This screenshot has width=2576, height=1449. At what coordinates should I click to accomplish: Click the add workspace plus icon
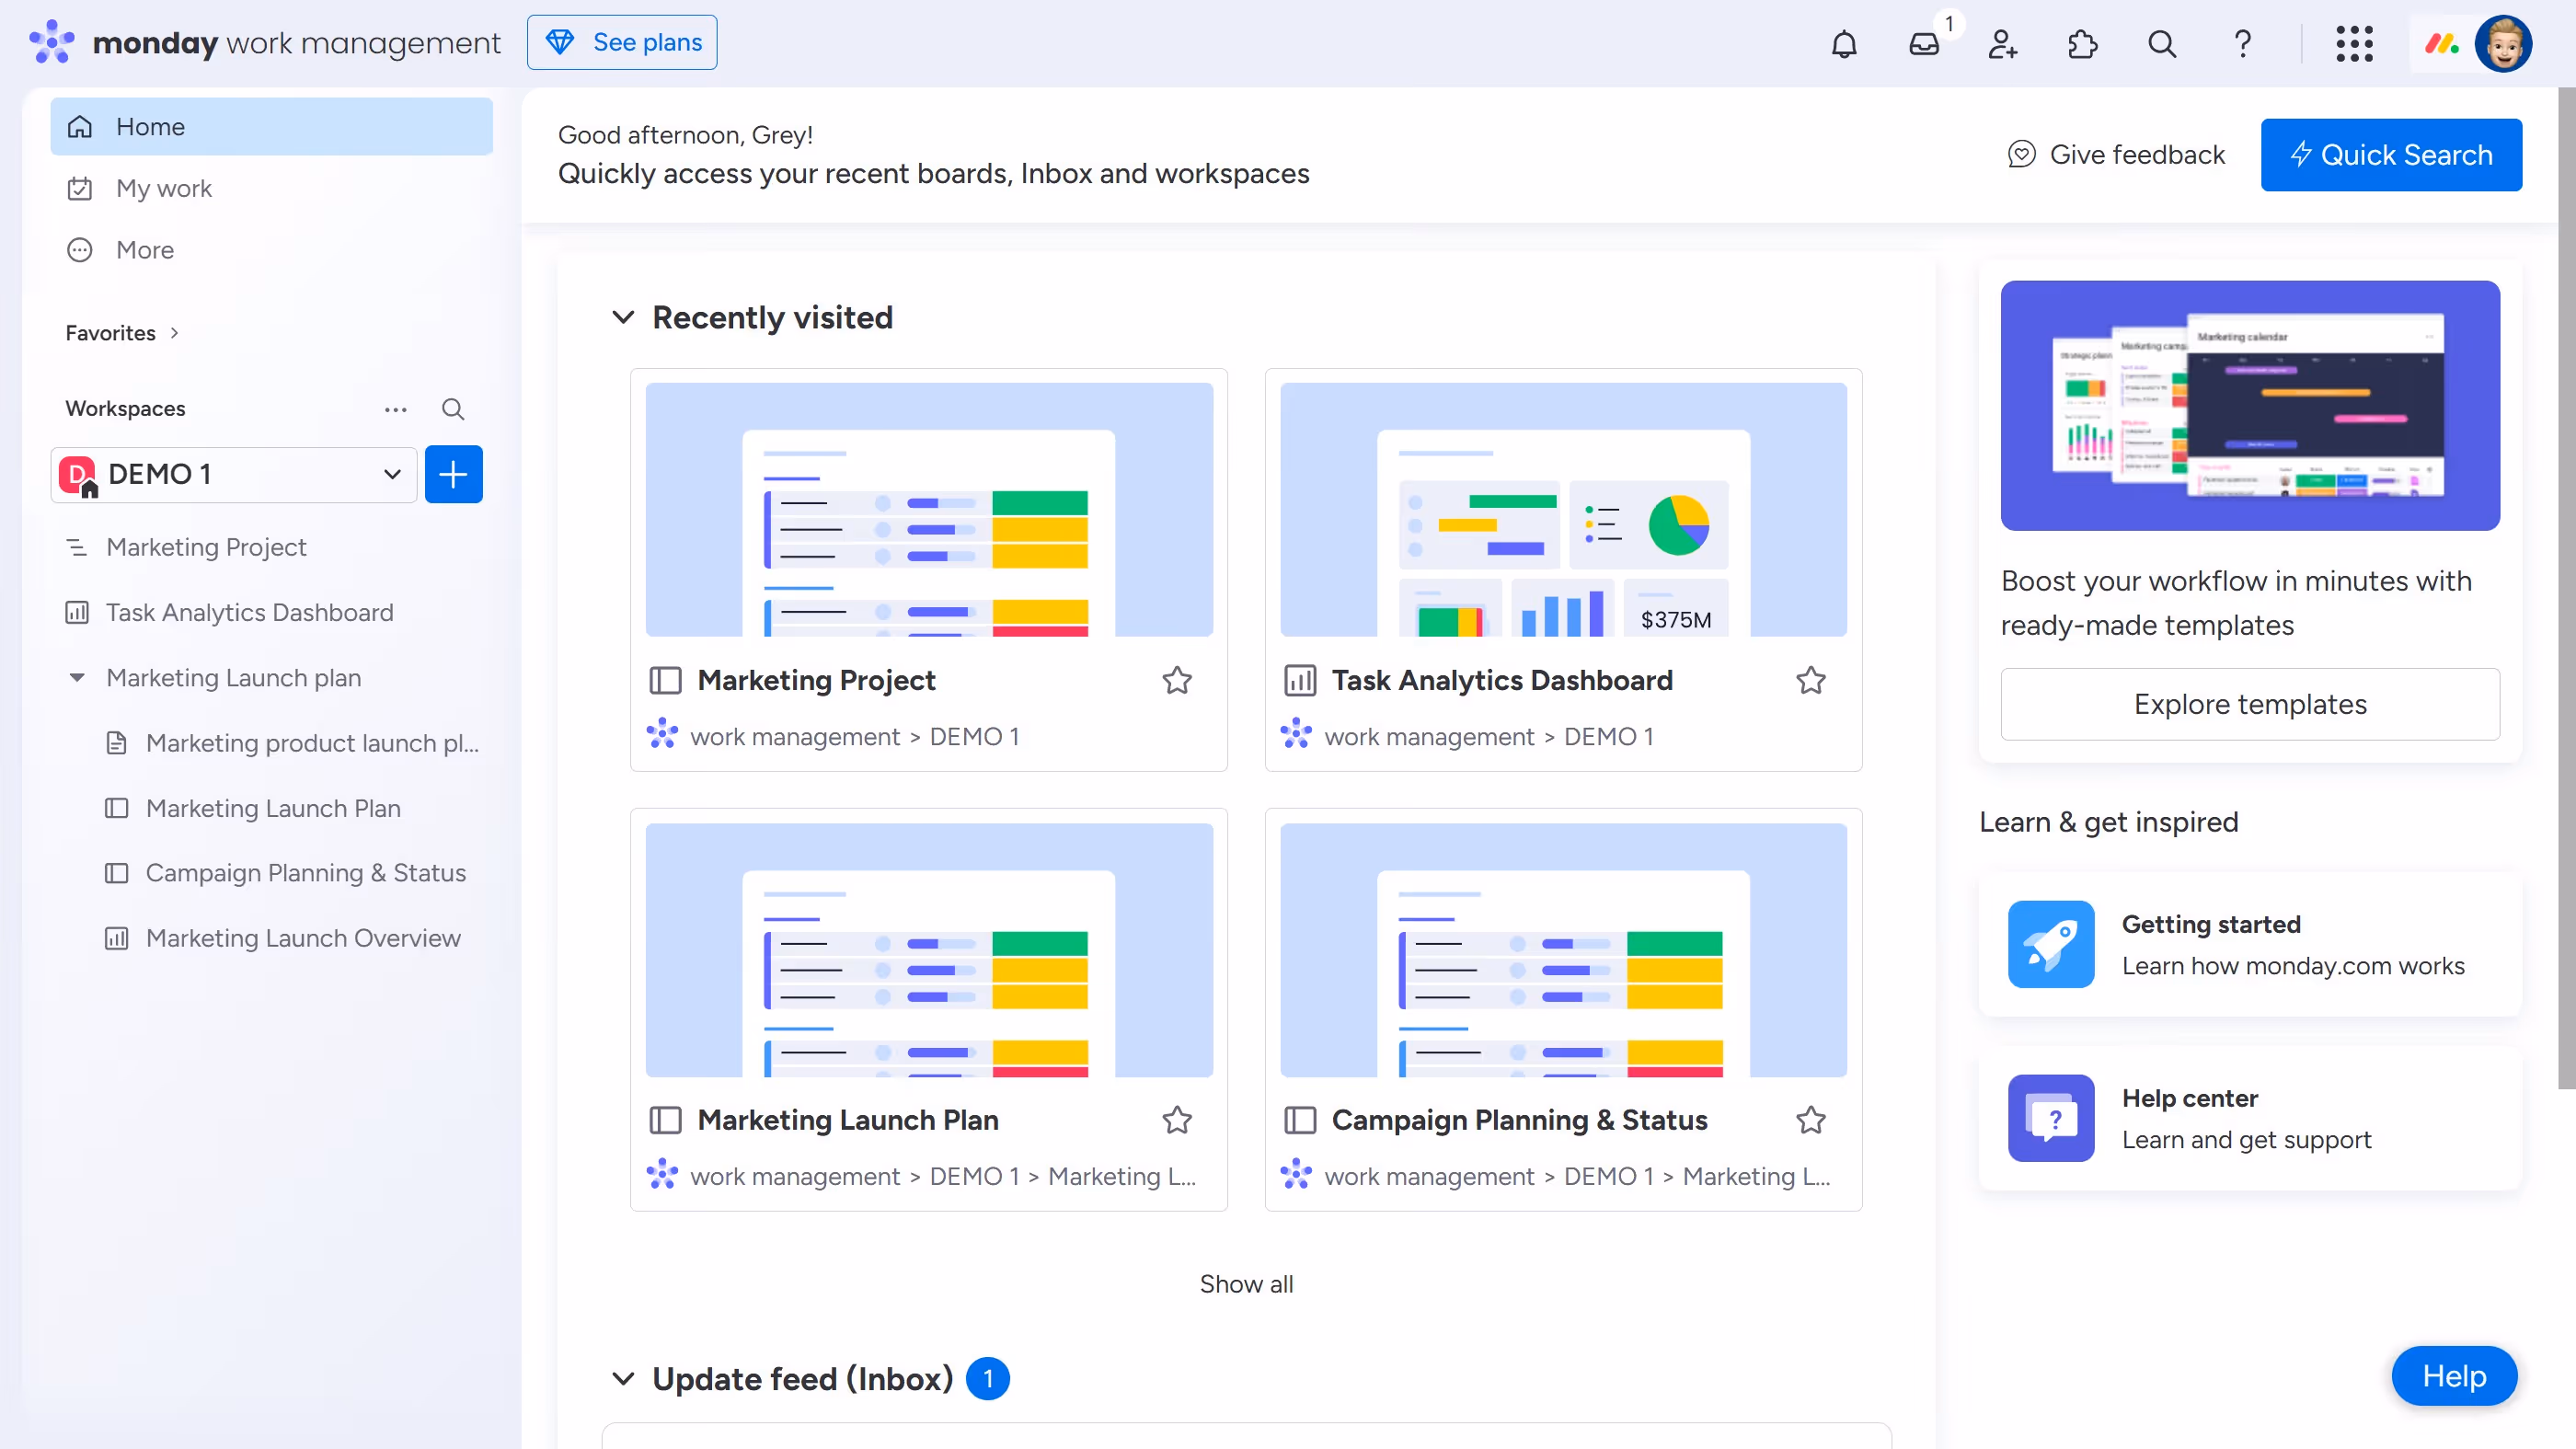click(x=453, y=474)
